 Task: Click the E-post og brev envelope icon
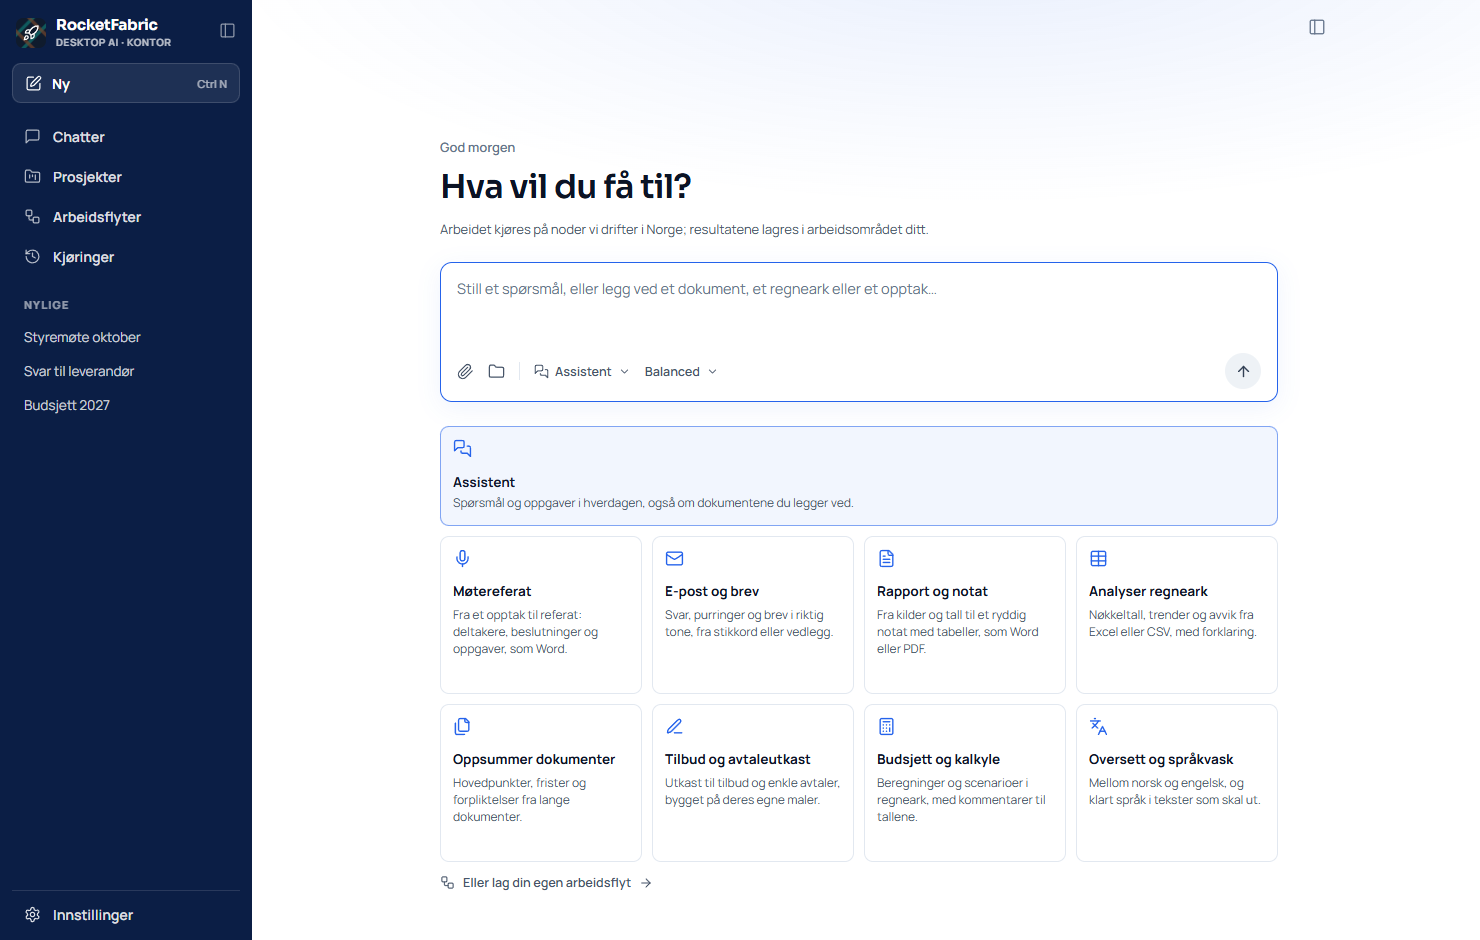[x=674, y=558]
